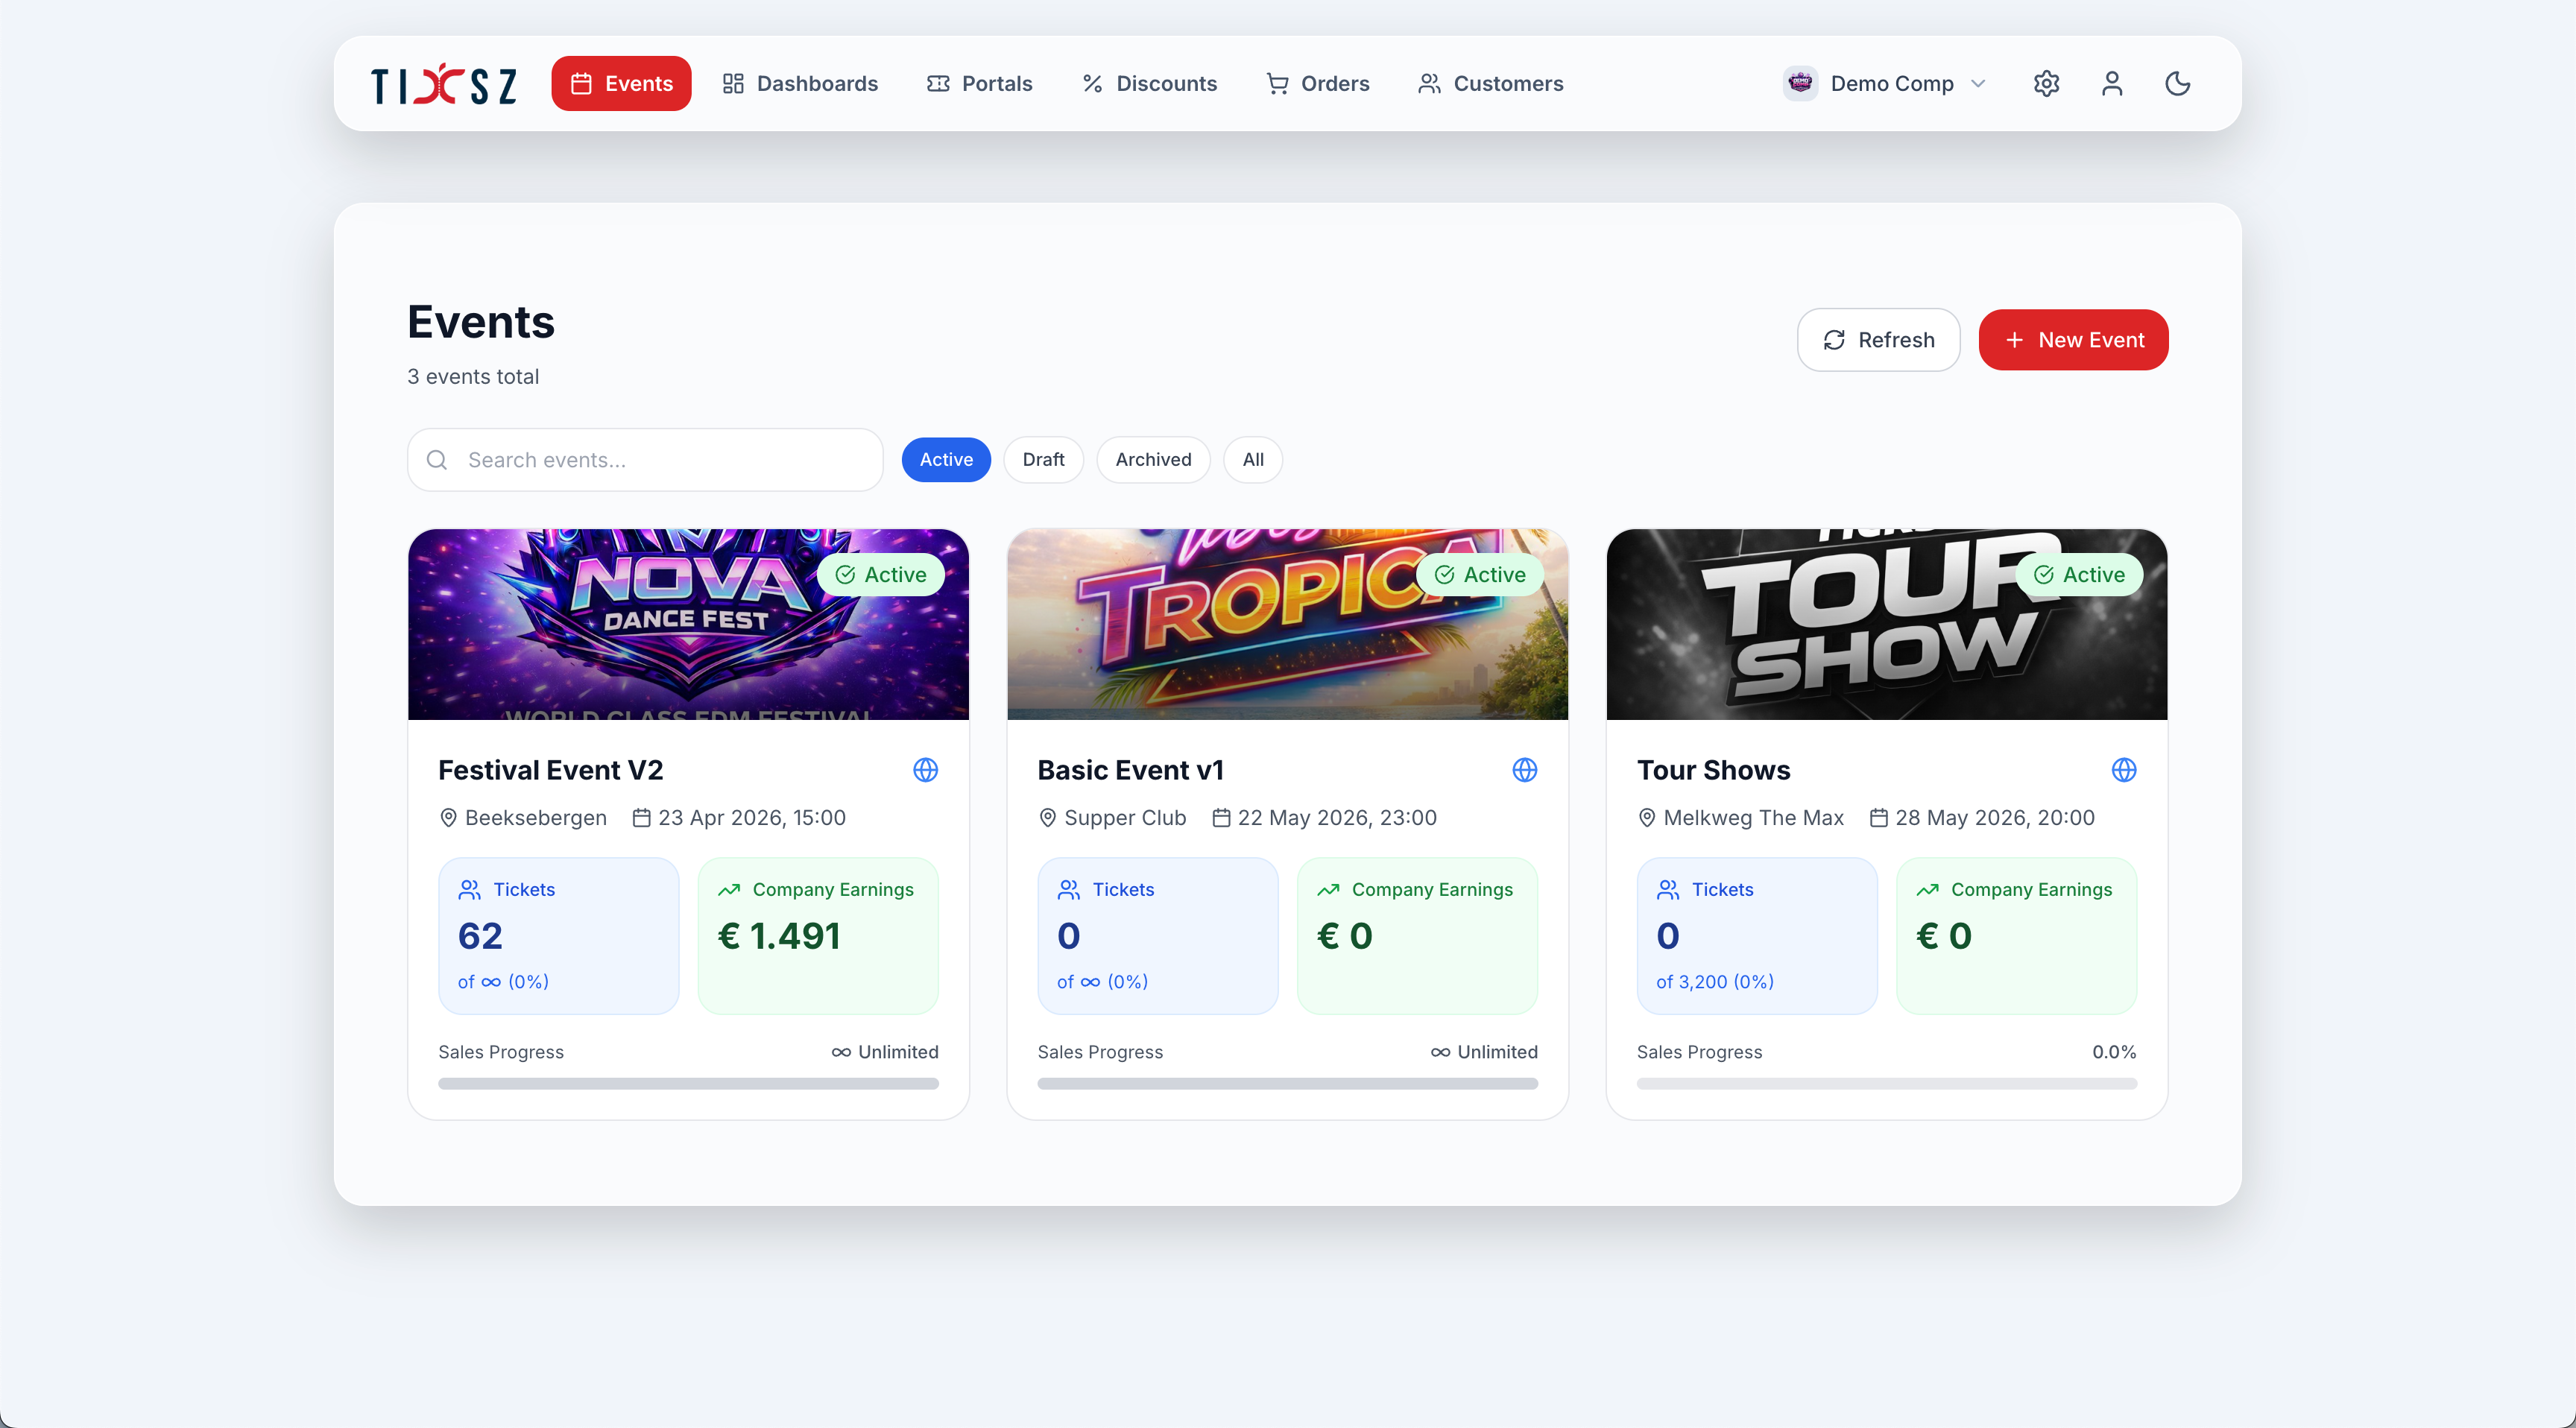Screen dimensions: 2576x1428
Task: Navigate to the Orders section
Action: (1317, 83)
